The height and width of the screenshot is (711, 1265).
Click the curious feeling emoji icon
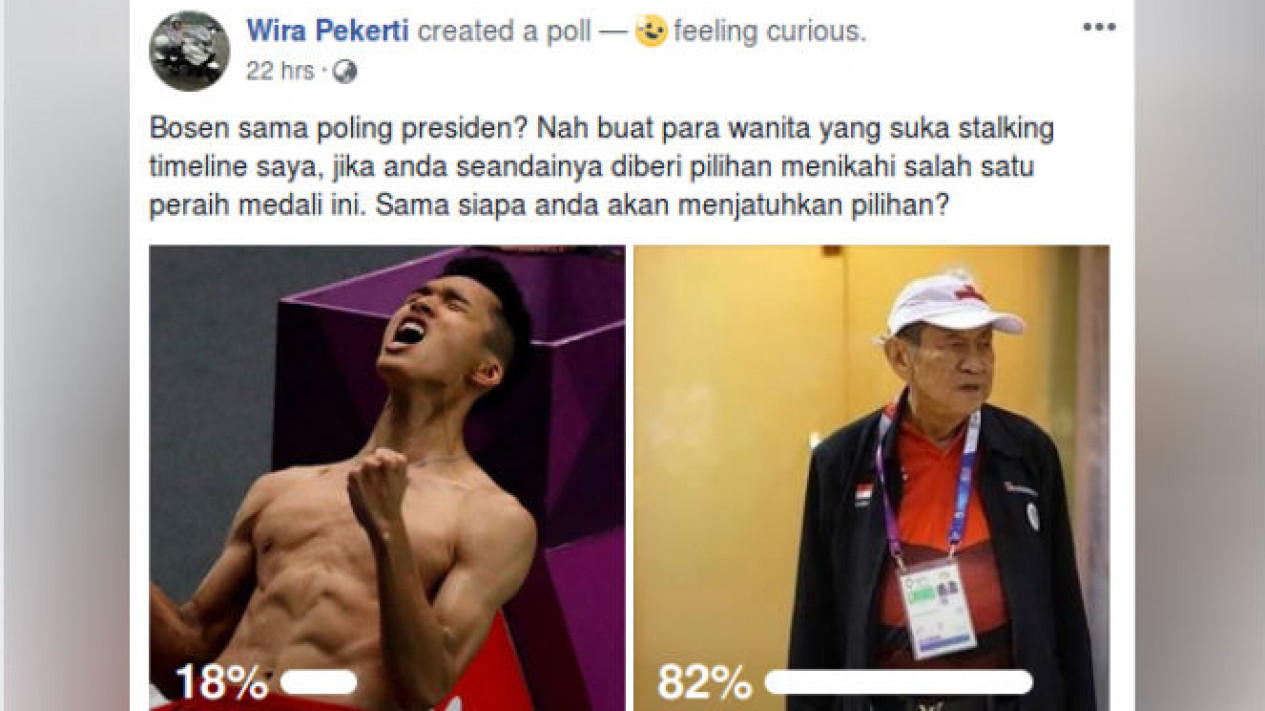pos(651,31)
